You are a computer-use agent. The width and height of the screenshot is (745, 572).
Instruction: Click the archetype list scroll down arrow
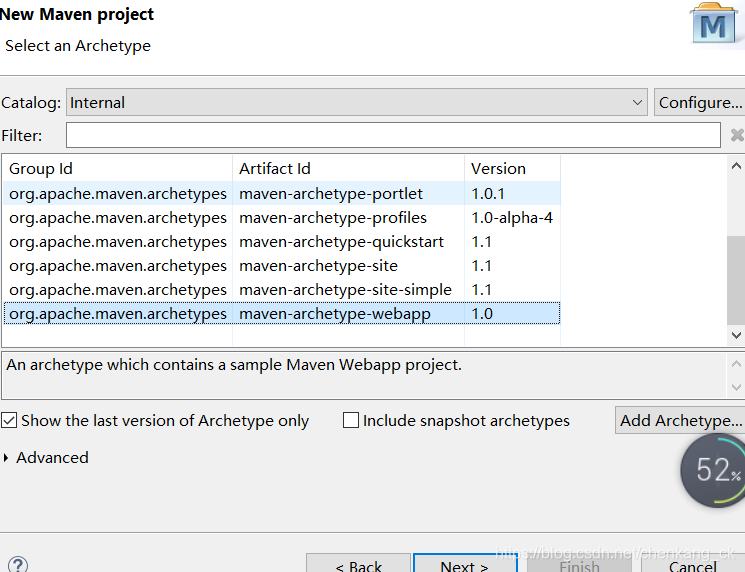(736, 335)
